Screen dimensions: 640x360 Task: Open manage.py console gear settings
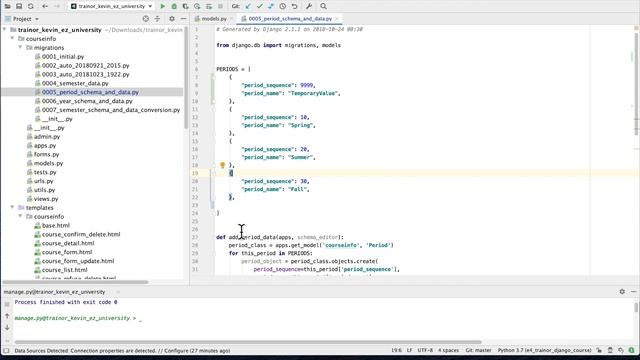pyautogui.click(x=622, y=291)
